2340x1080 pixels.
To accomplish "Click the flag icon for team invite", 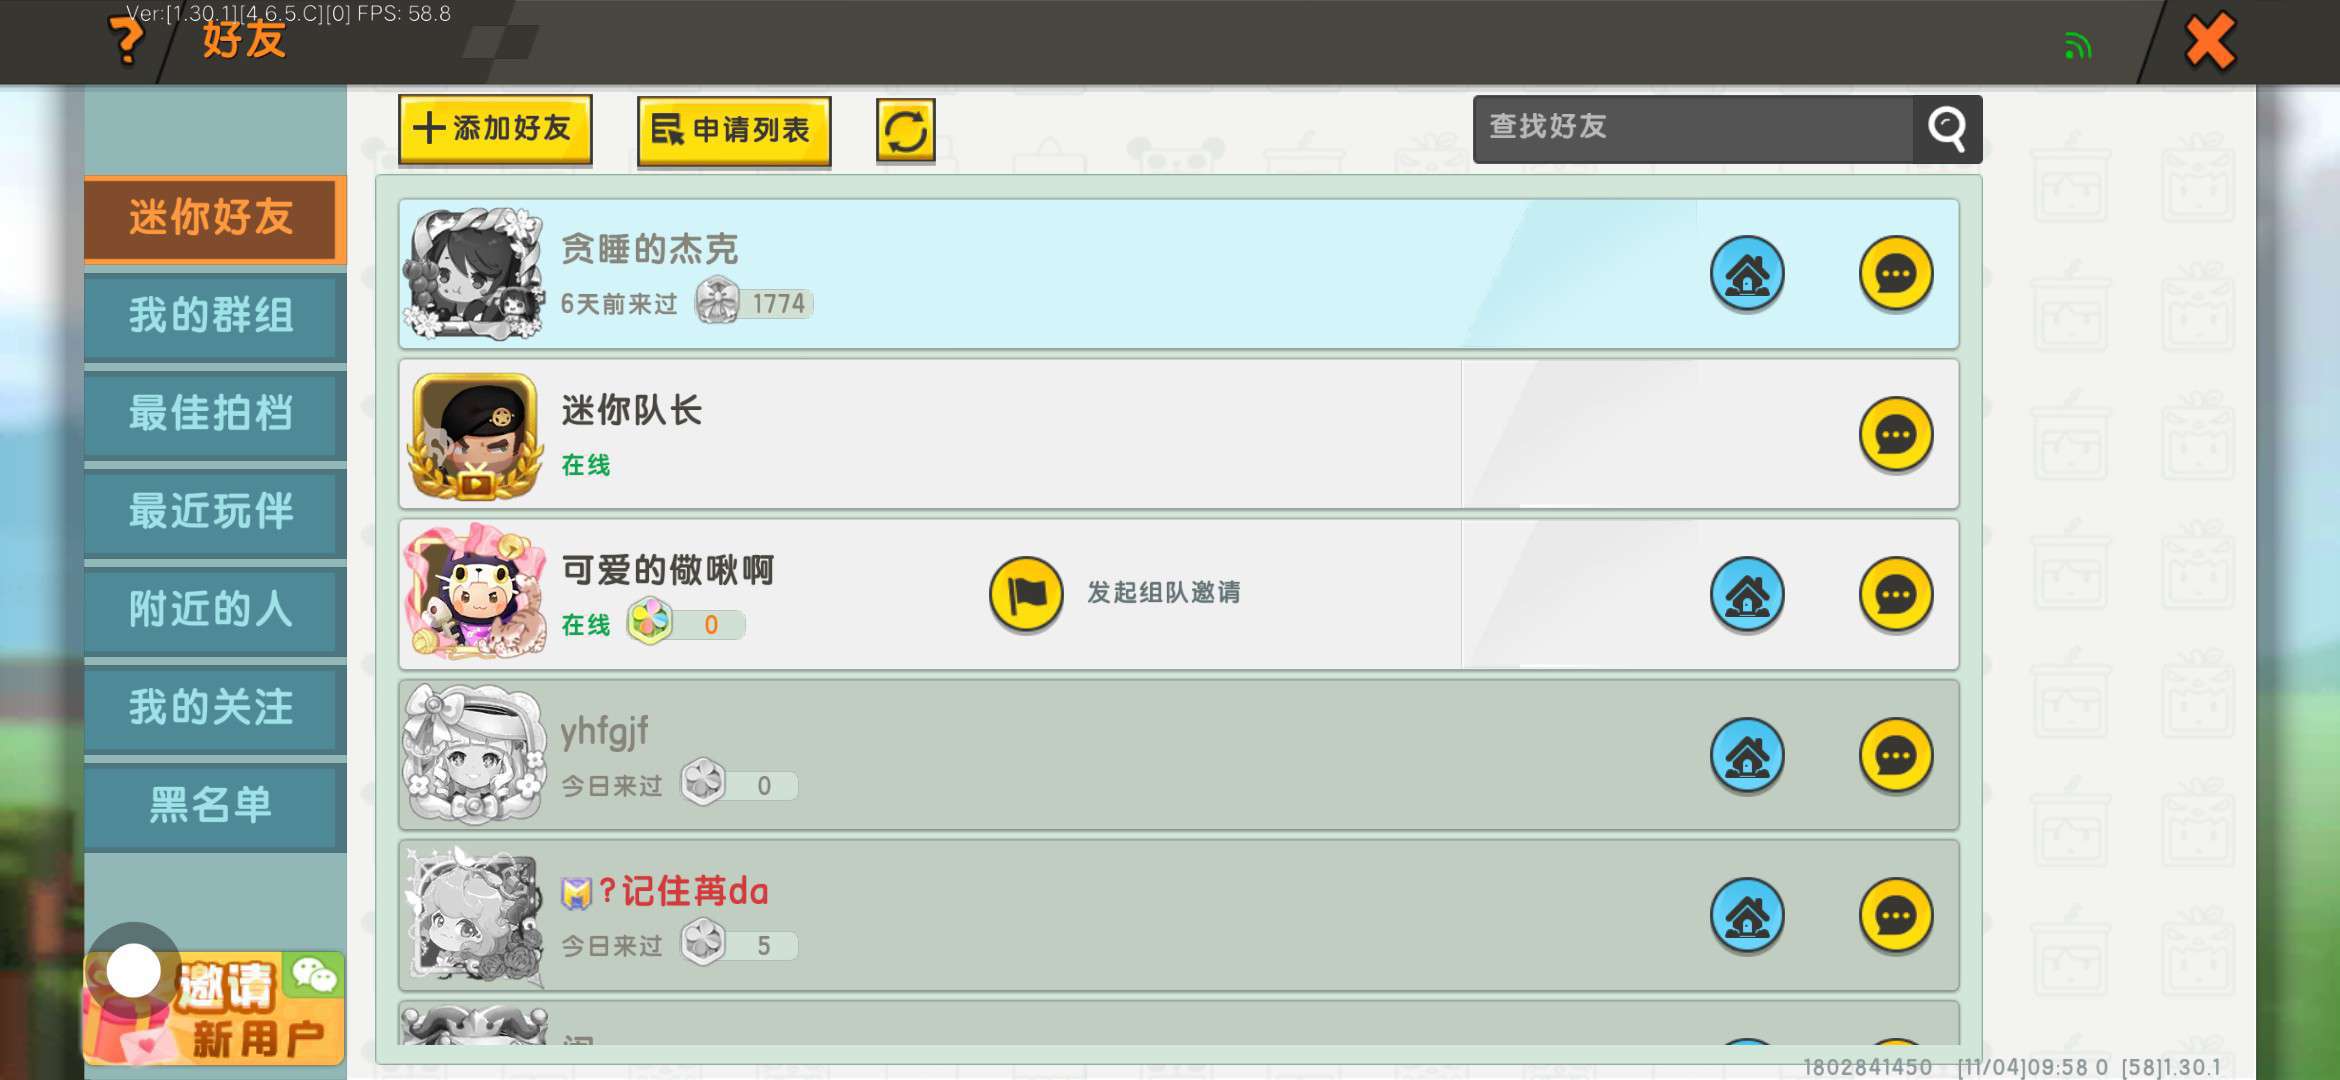I will pos(1026,594).
